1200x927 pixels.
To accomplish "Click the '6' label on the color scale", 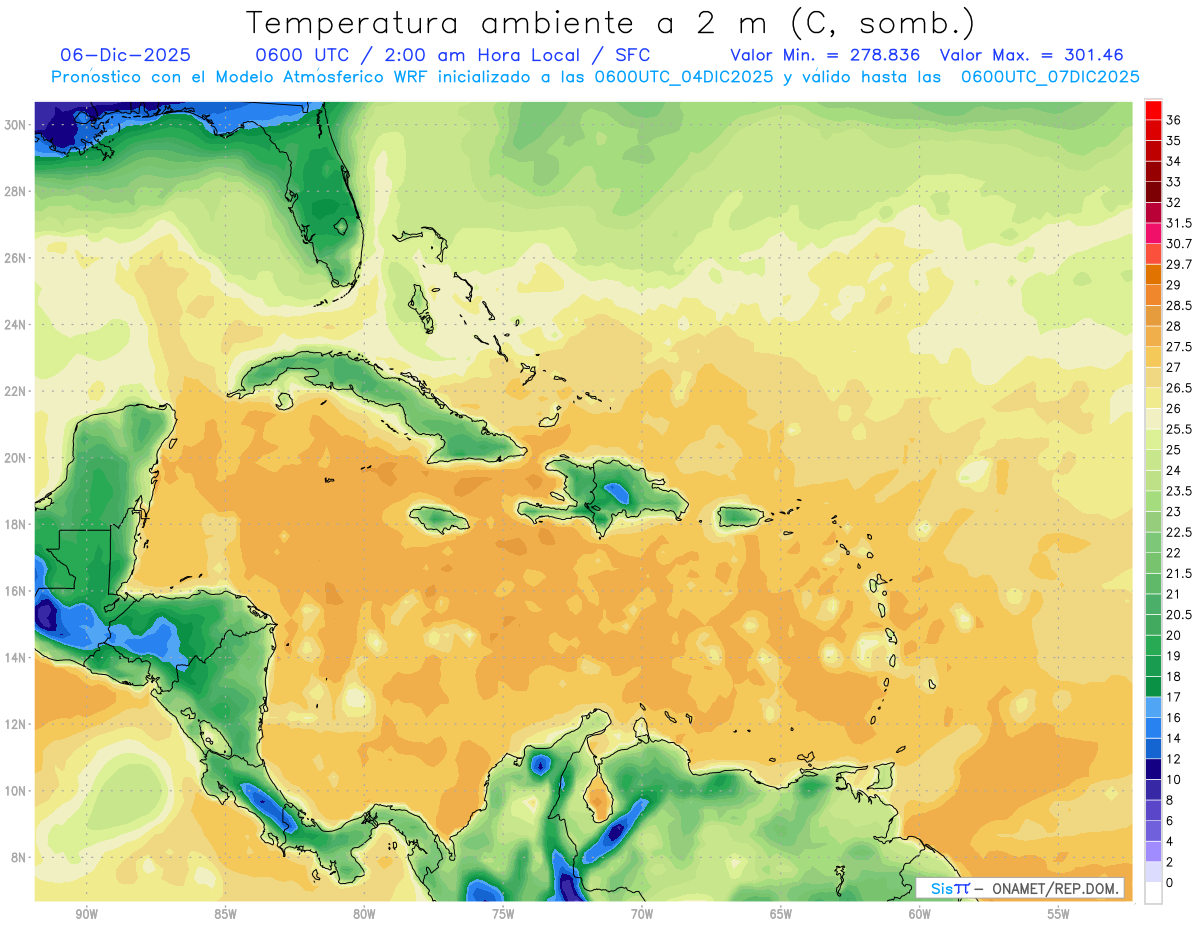I will [1170, 821].
